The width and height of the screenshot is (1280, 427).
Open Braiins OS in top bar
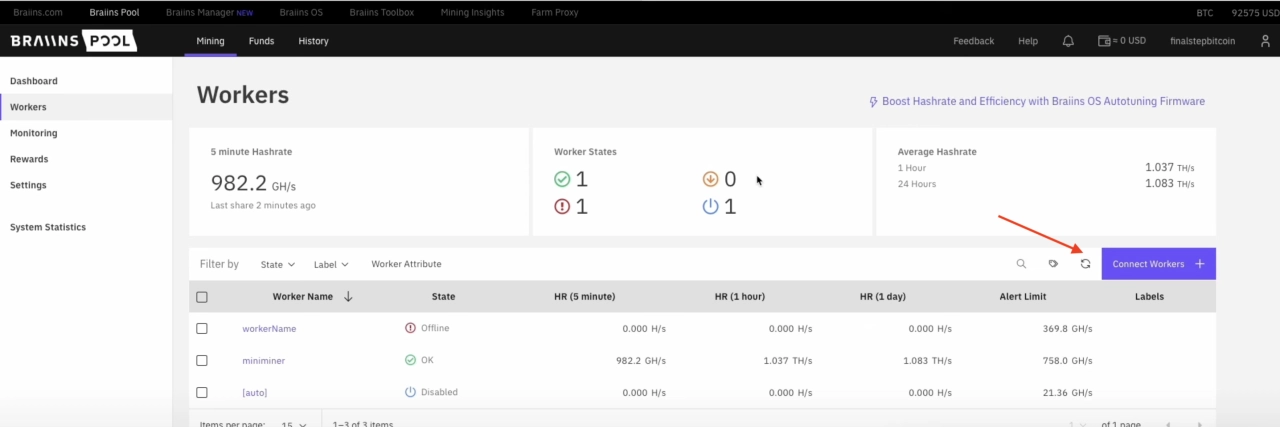point(301,12)
